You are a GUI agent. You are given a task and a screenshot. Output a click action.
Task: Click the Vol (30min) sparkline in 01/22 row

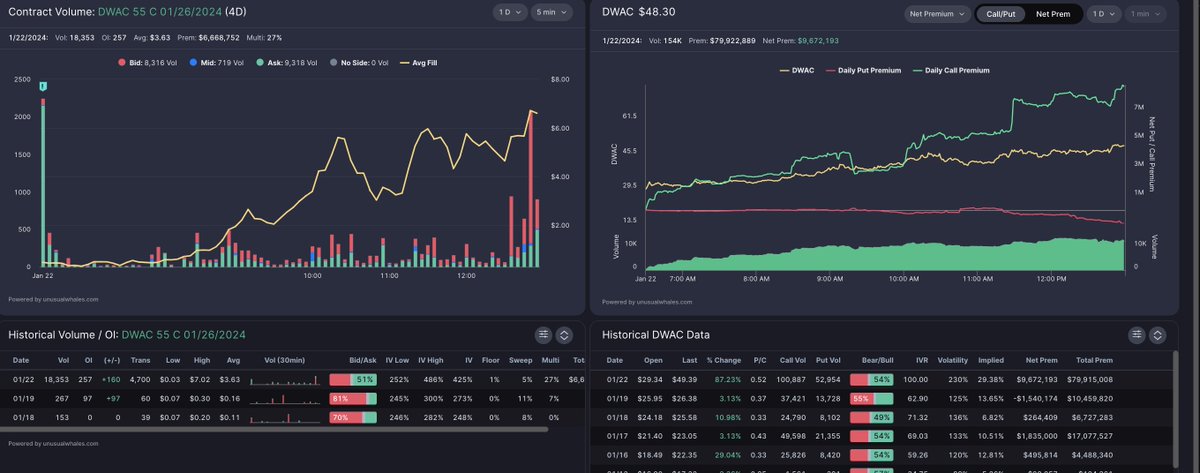[284, 380]
